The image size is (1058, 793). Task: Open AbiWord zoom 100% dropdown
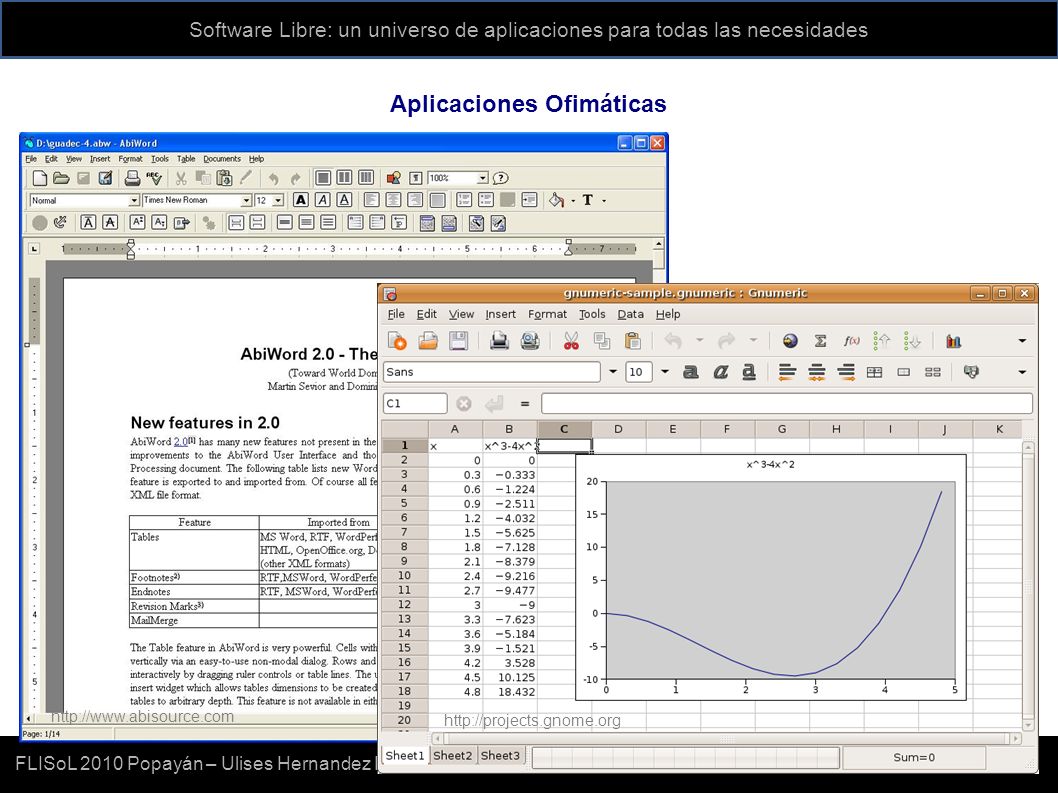click(x=482, y=178)
